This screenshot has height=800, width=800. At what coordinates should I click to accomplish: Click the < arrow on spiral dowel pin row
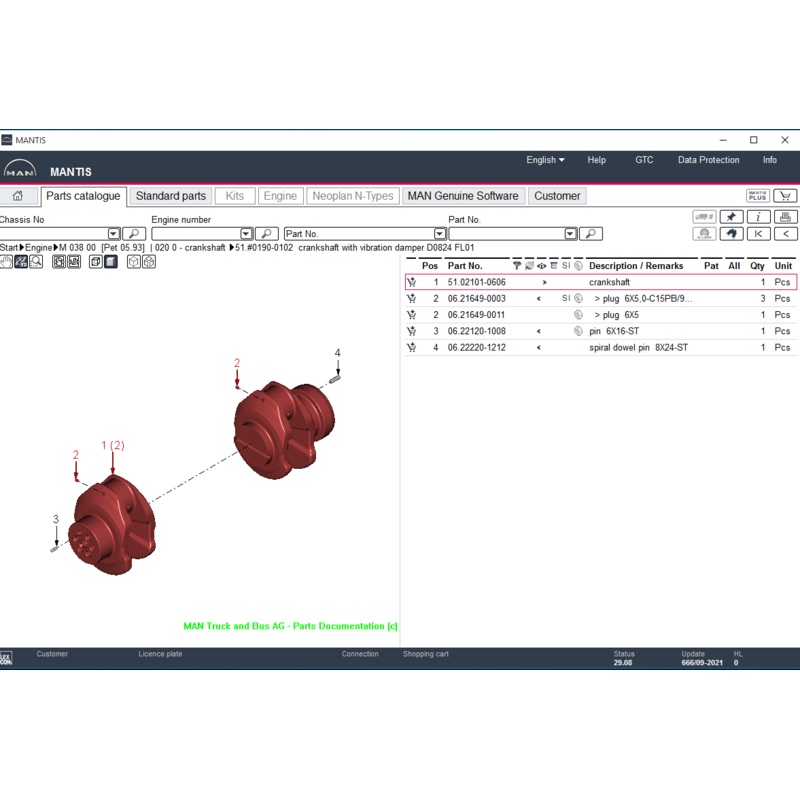click(539, 347)
